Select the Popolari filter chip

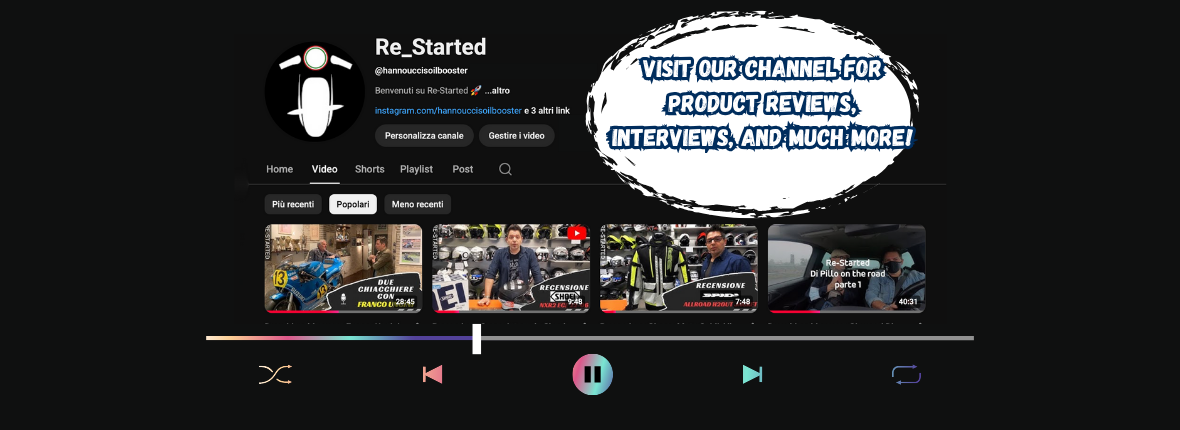[353, 204]
